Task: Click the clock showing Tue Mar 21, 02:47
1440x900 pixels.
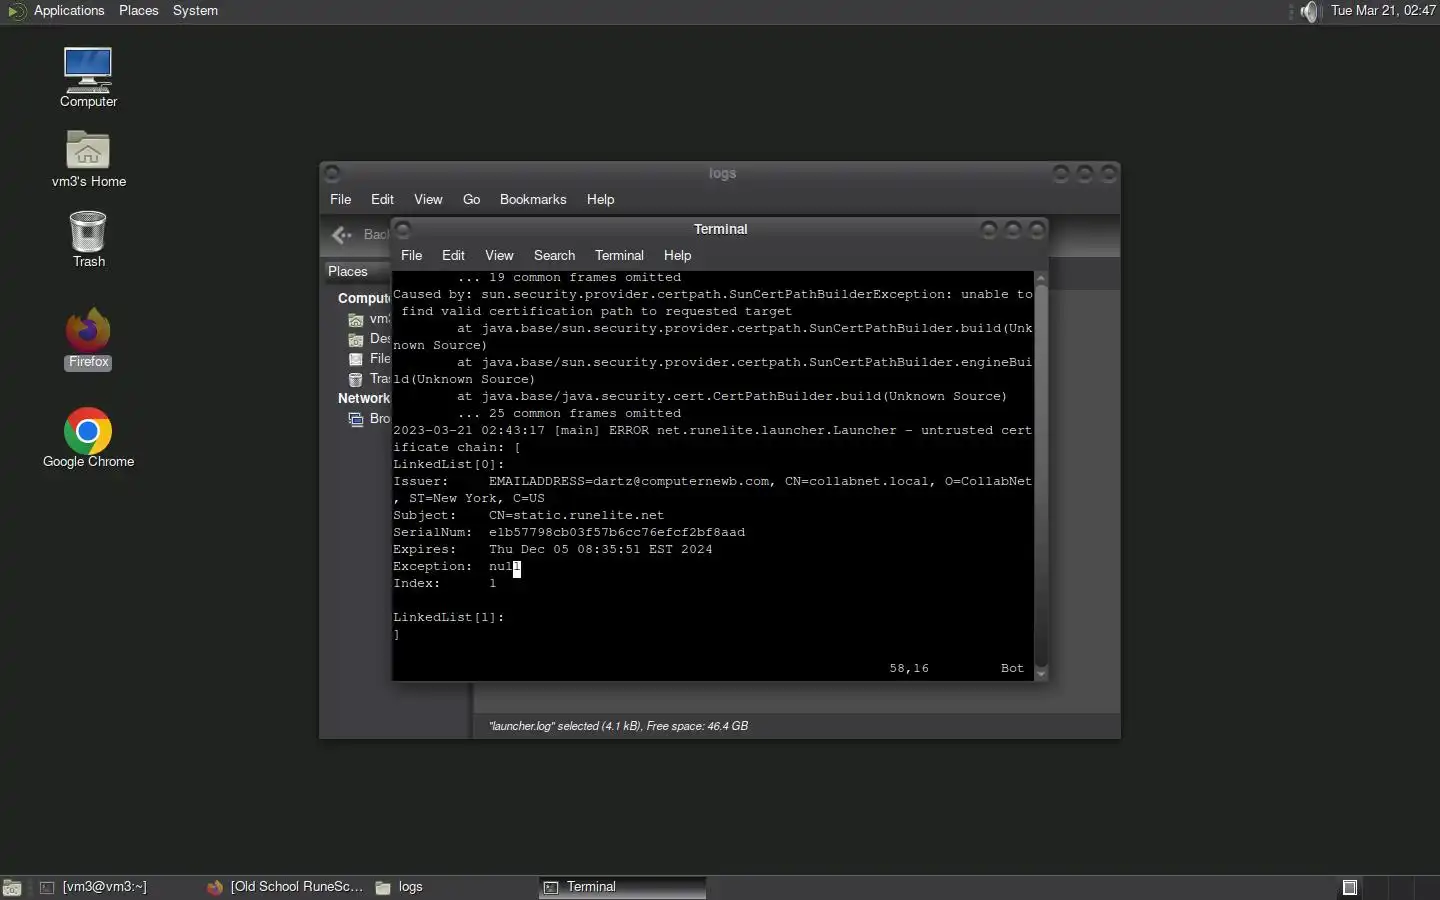Action: click(x=1383, y=11)
